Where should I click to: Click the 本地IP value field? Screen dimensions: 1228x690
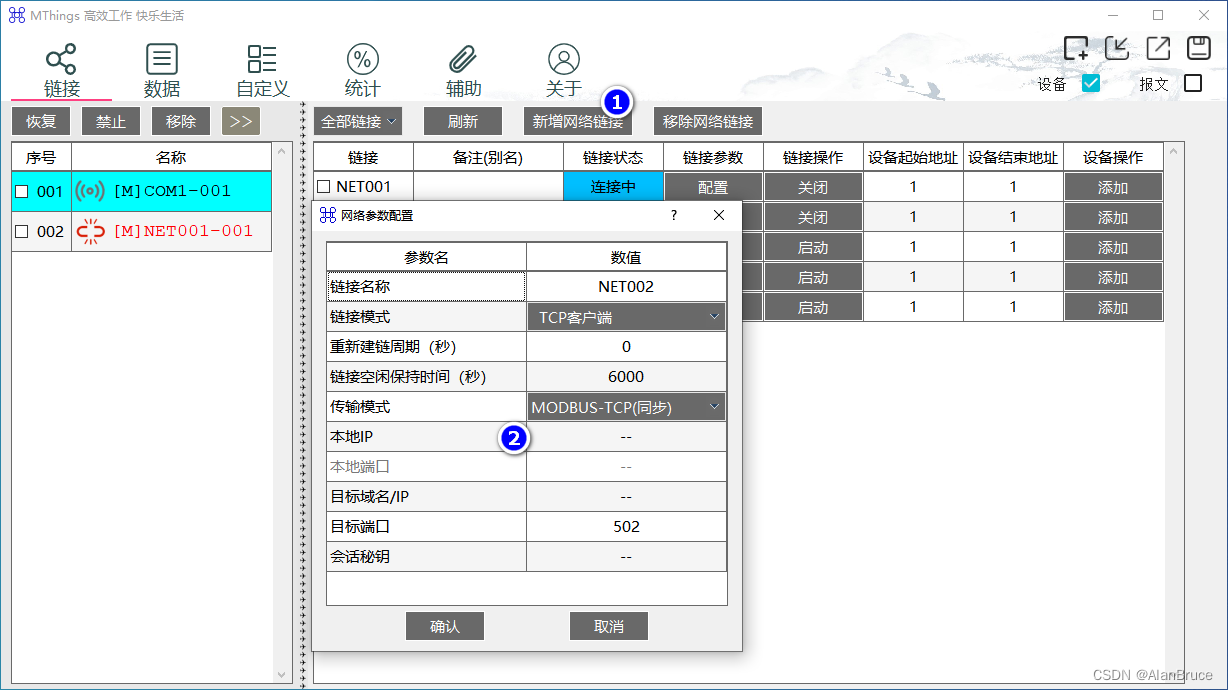tap(626, 437)
